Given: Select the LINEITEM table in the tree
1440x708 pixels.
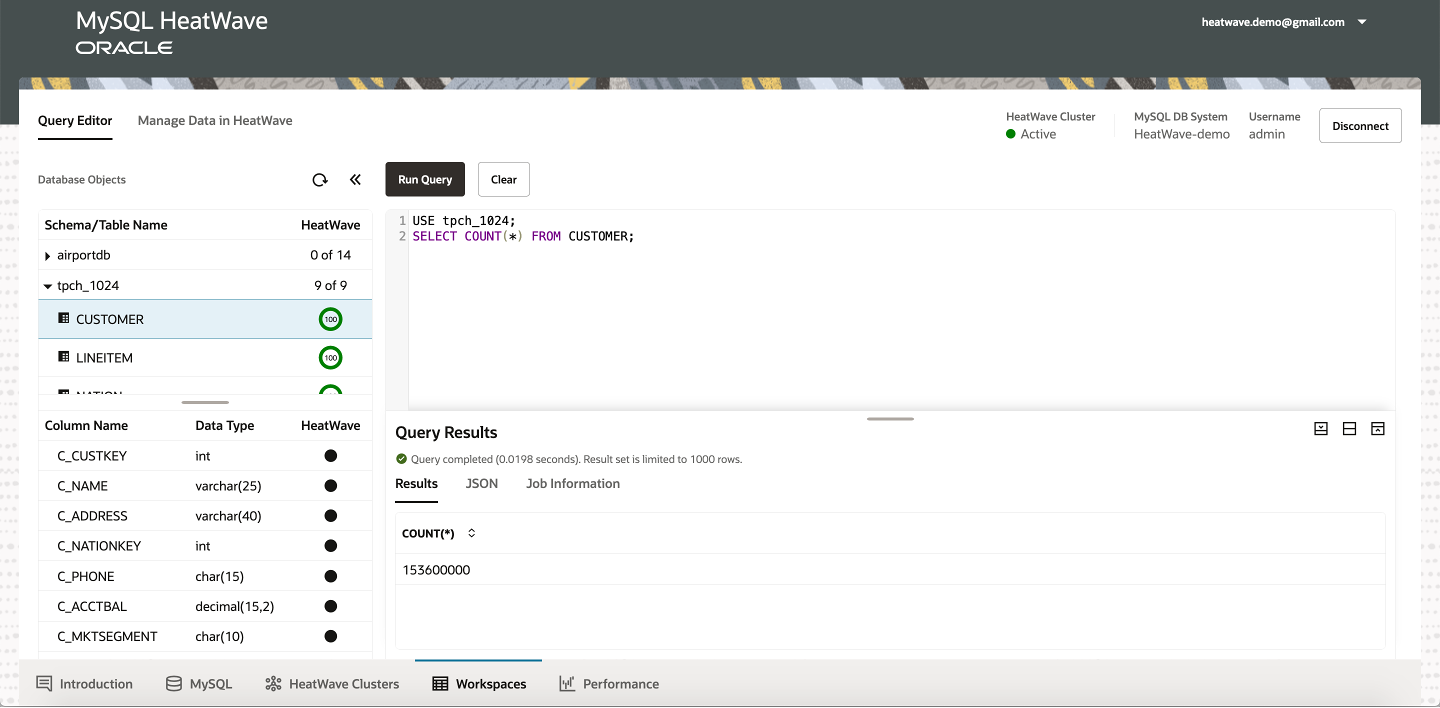Looking at the screenshot, I should [x=105, y=357].
